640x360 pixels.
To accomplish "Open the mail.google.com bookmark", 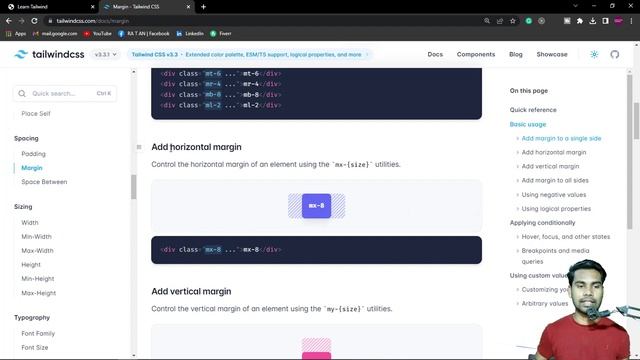I will pyautogui.click(x=55, y=33).
